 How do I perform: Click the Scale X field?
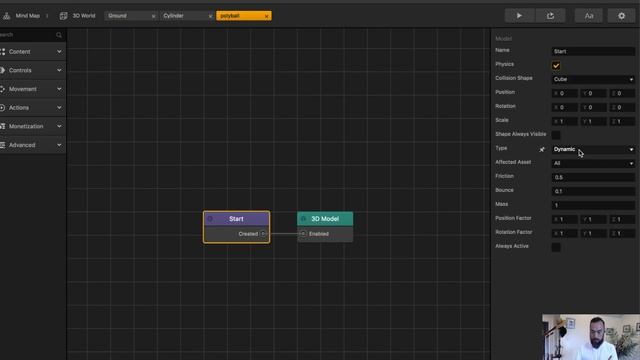(x=565, y=121)
